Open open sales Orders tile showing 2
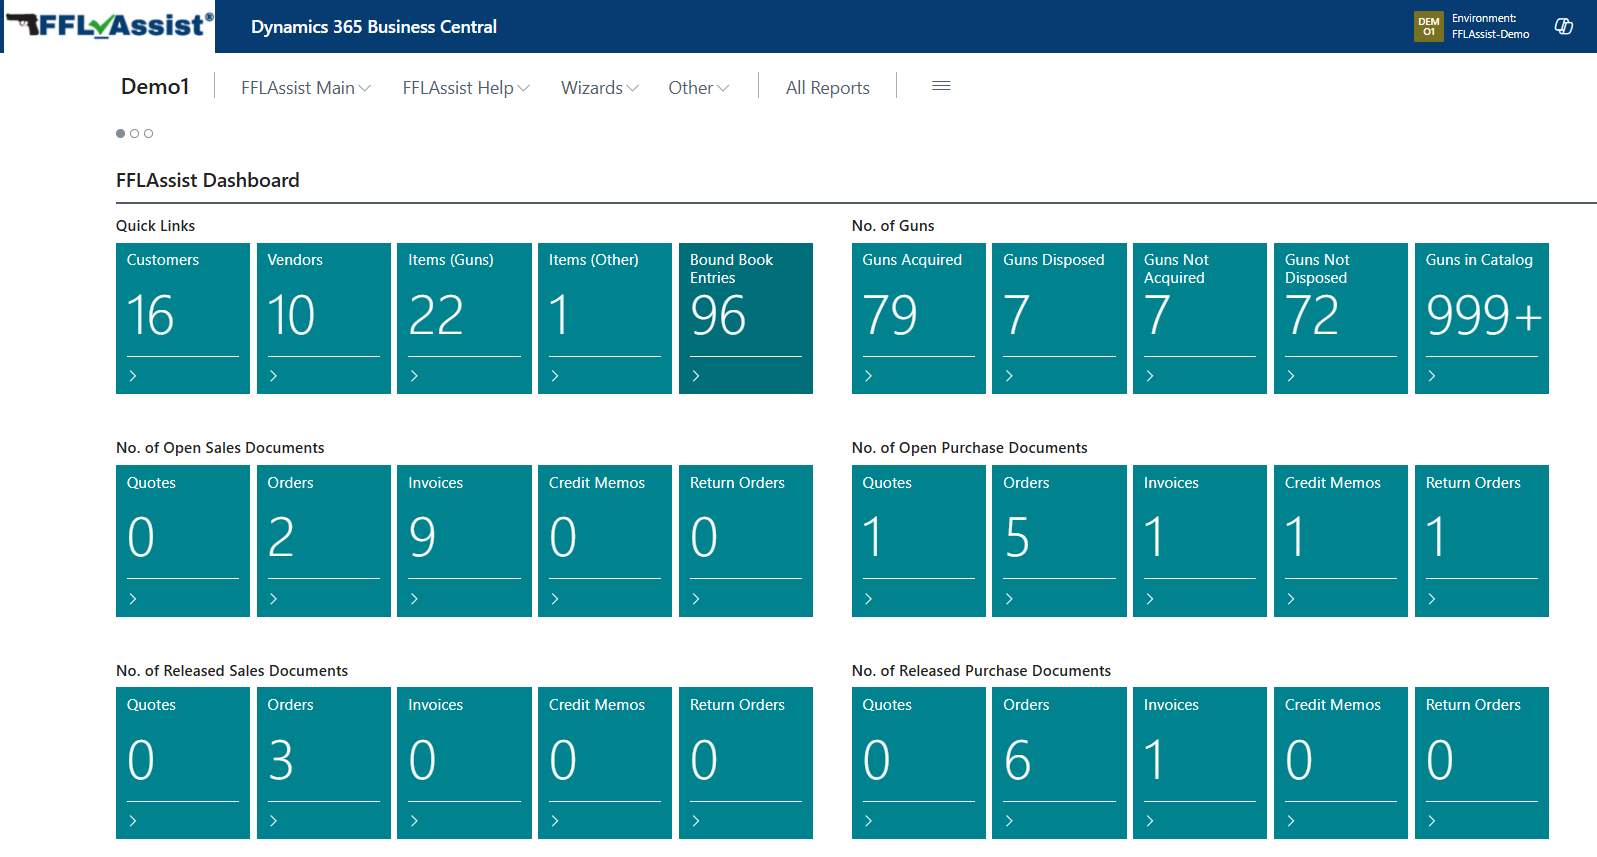Screen dimensions: 1597x857 click(324, 541)
